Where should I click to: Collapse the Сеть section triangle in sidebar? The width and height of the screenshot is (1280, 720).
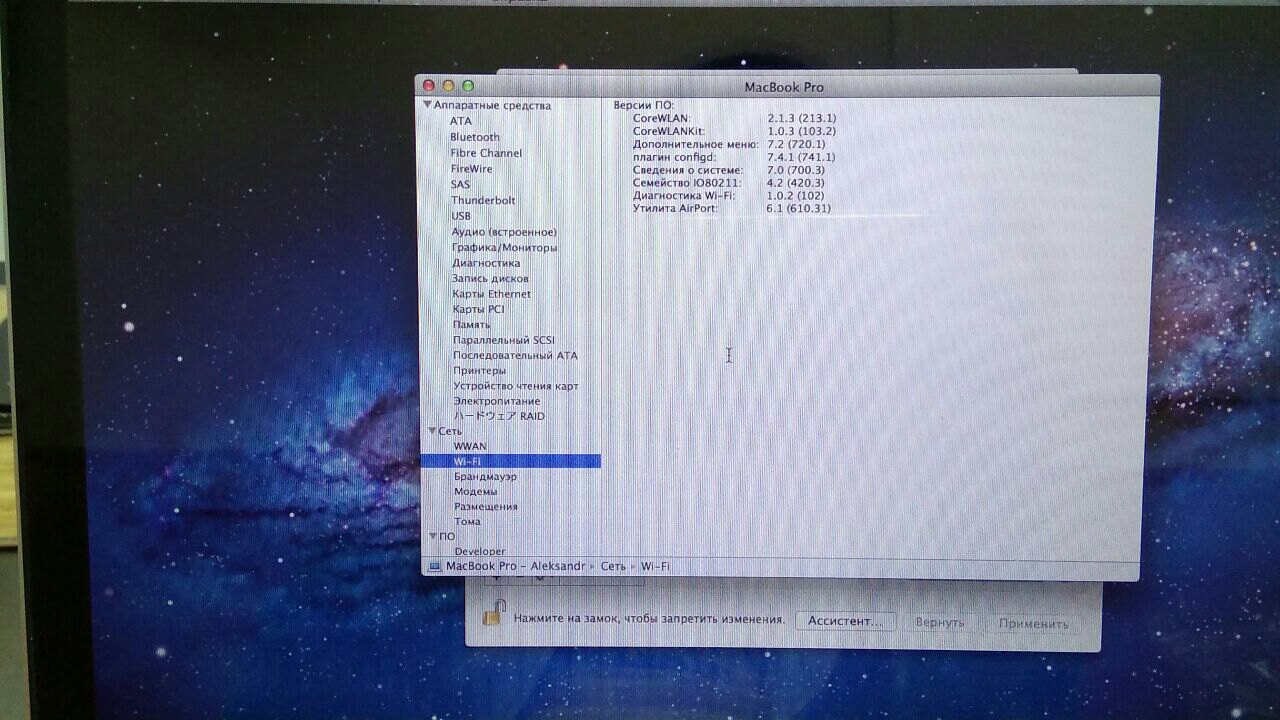pos(430,431)
